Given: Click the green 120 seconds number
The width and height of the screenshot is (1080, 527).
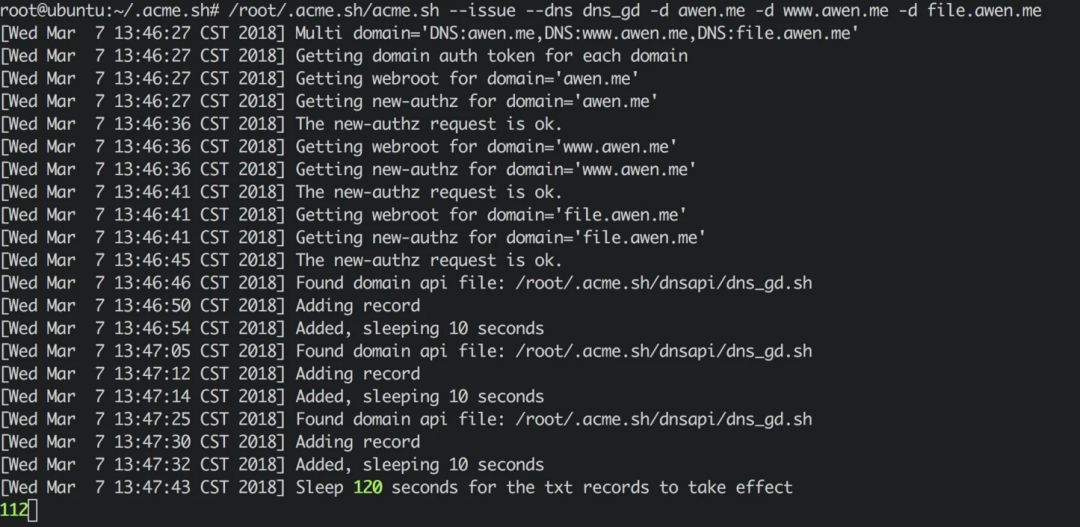Looking at the screenshot, I should (369, 487).
